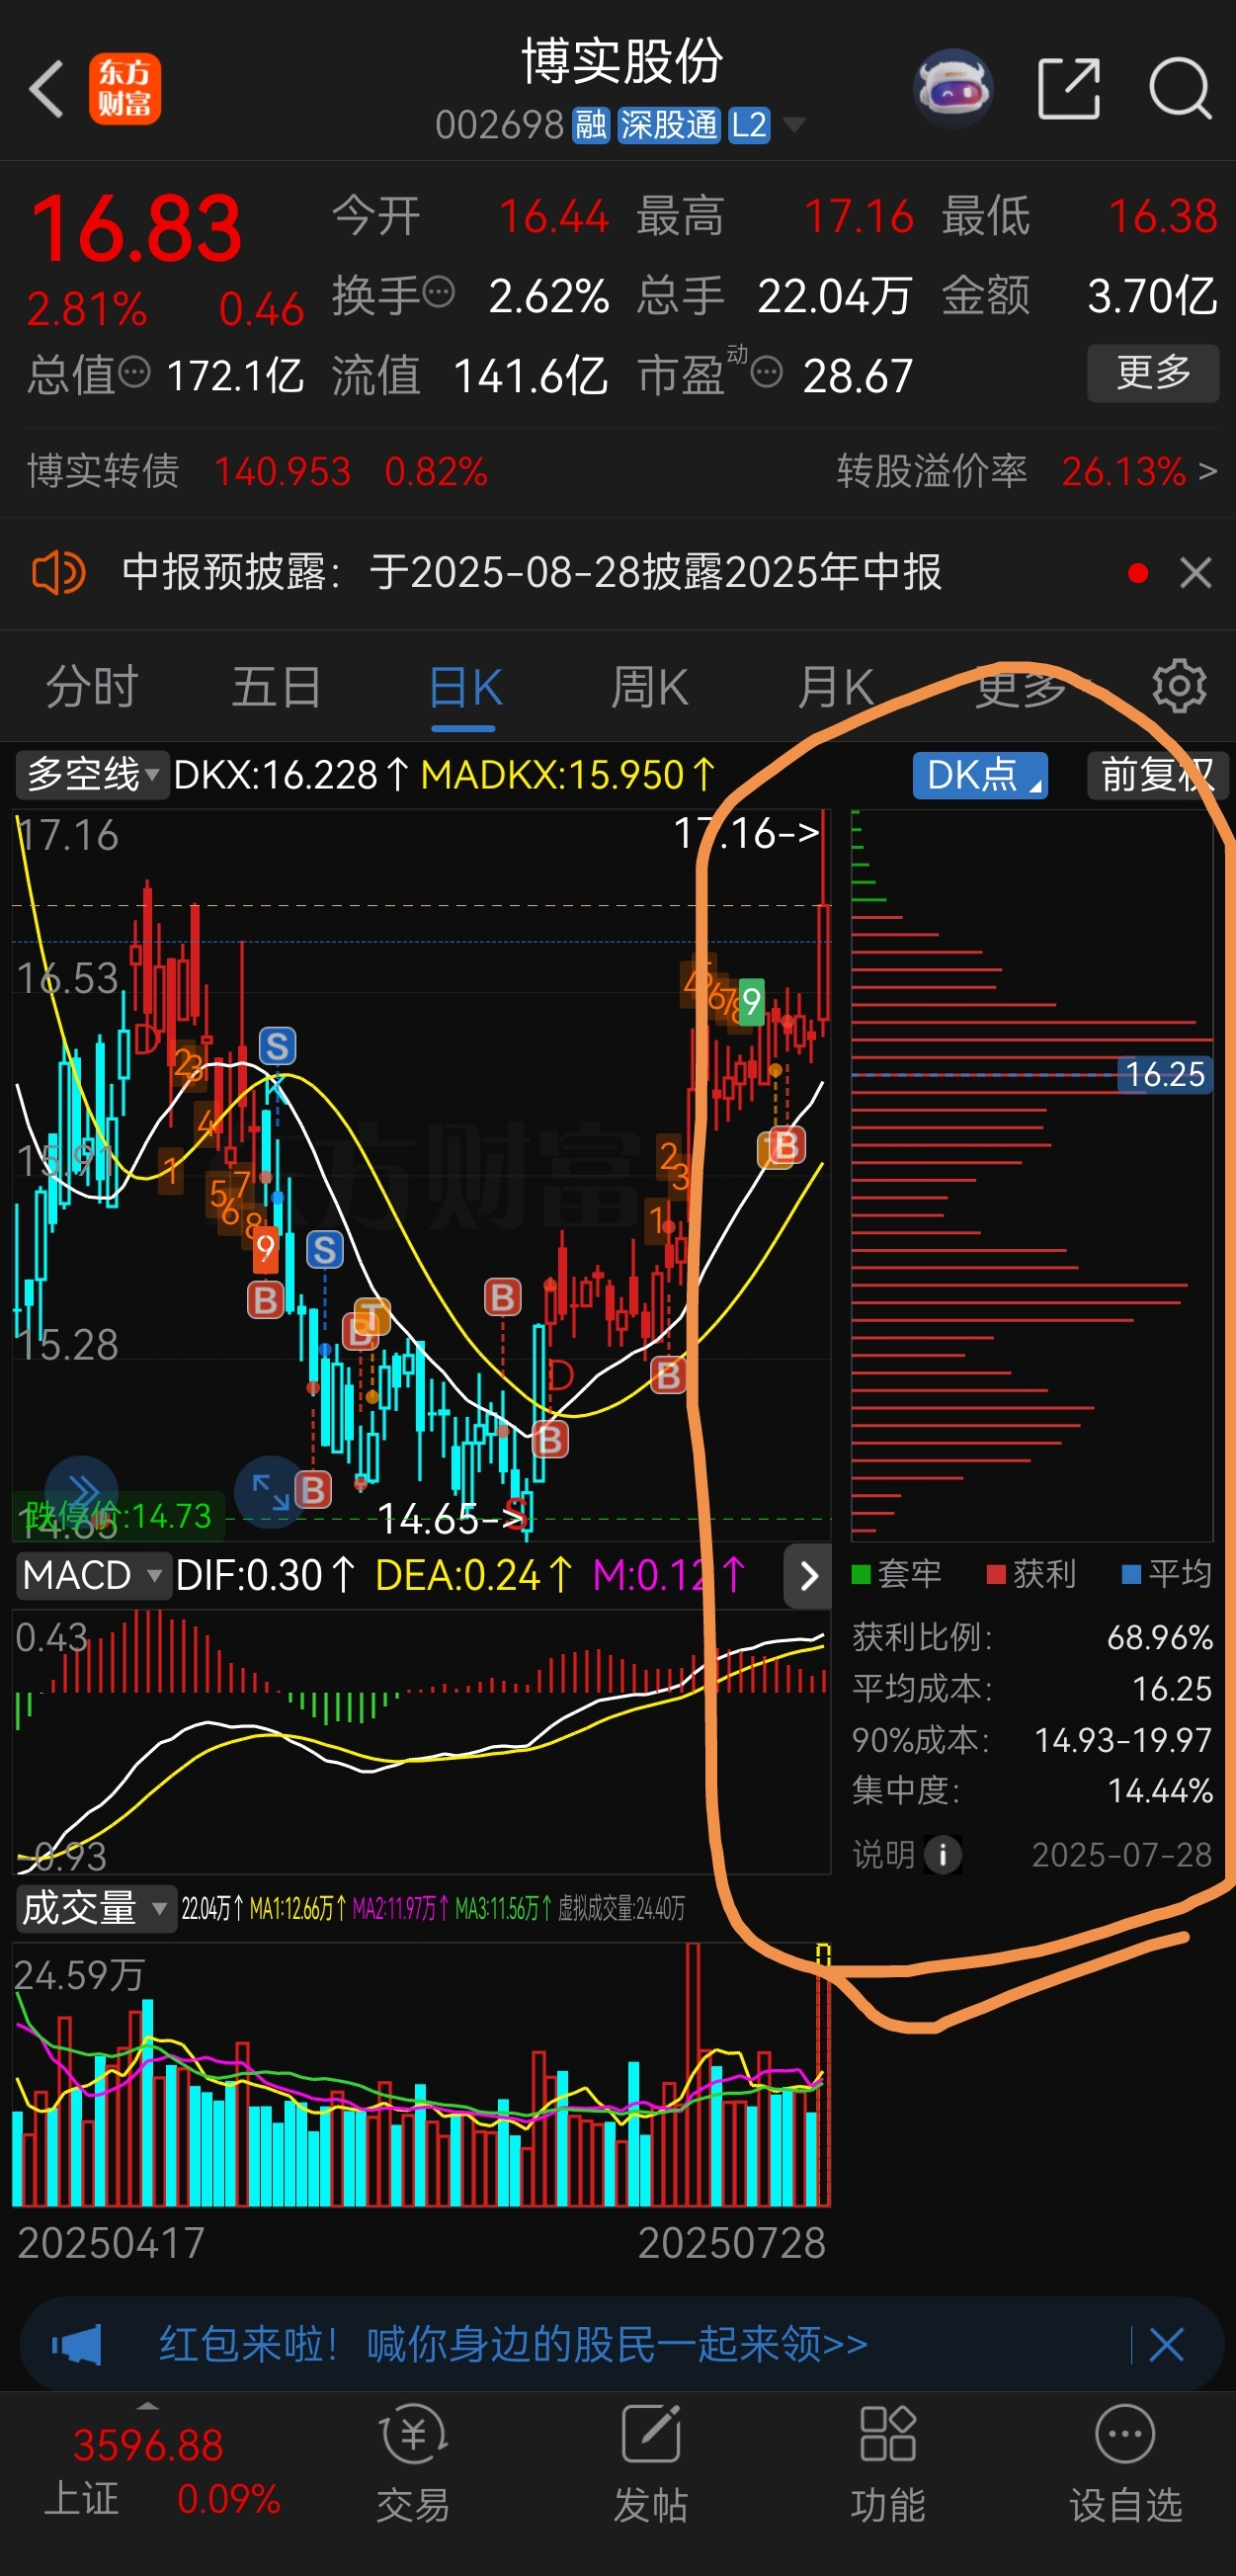Open chart settings gear icon

[1180, 686]
